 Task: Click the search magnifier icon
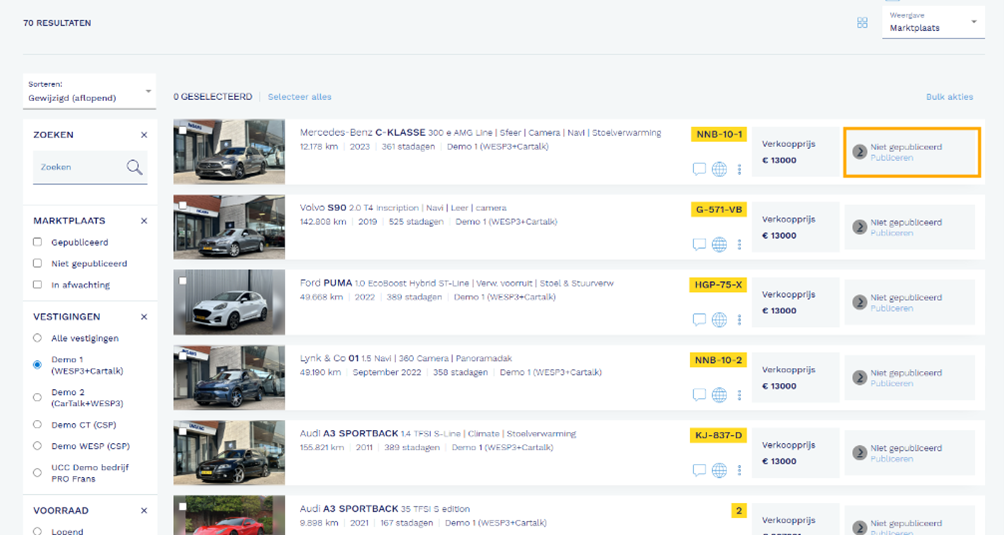134,167
